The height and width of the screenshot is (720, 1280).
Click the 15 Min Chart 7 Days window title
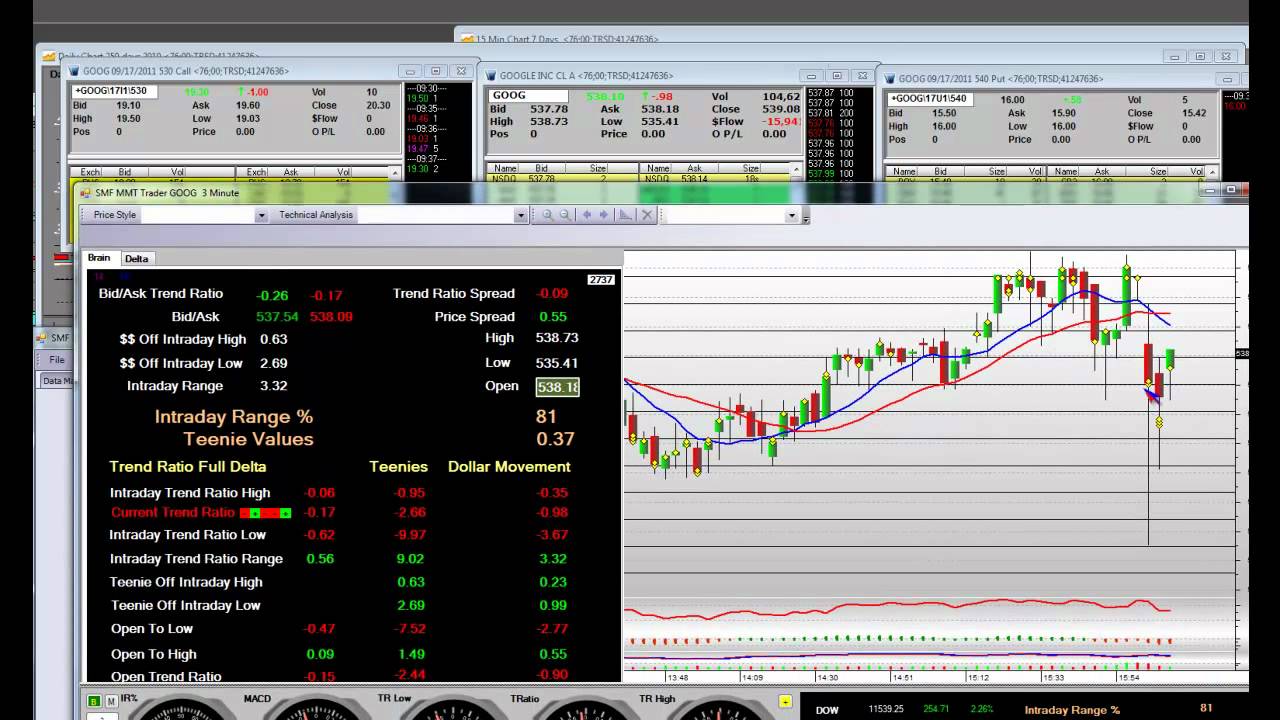pos(567,40)
